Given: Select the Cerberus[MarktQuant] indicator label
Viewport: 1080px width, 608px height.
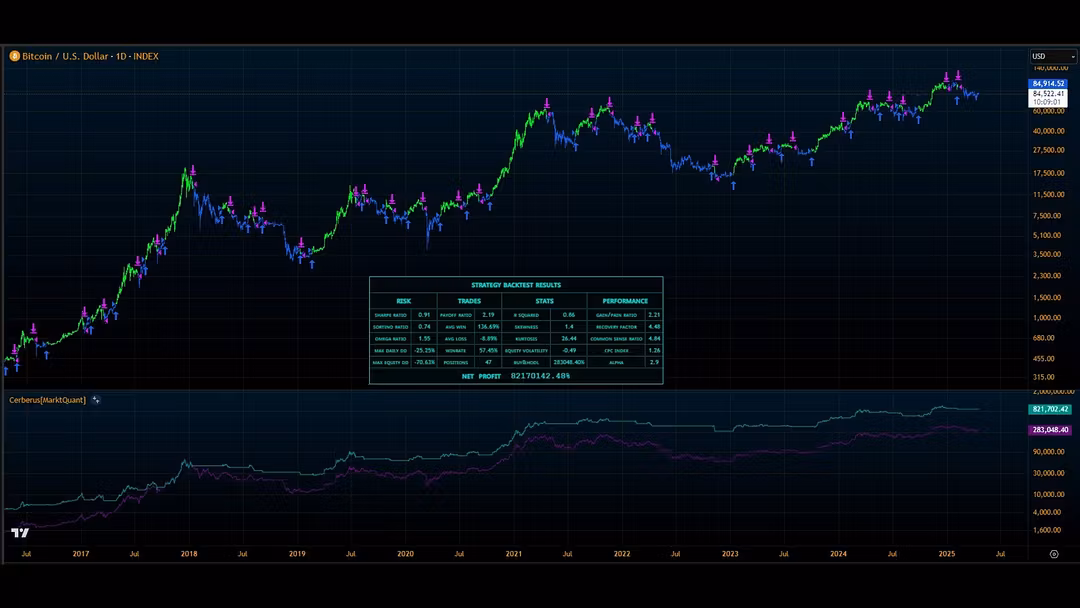Looking at the screenshot, I should pos(47,400).
